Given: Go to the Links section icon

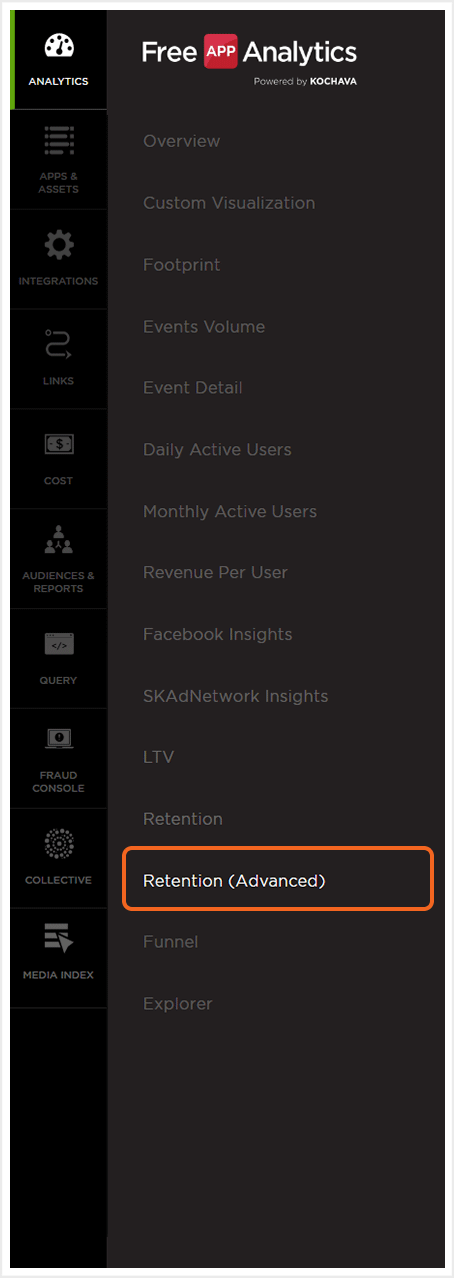Looking at the screenshot, I should point(59,344).
